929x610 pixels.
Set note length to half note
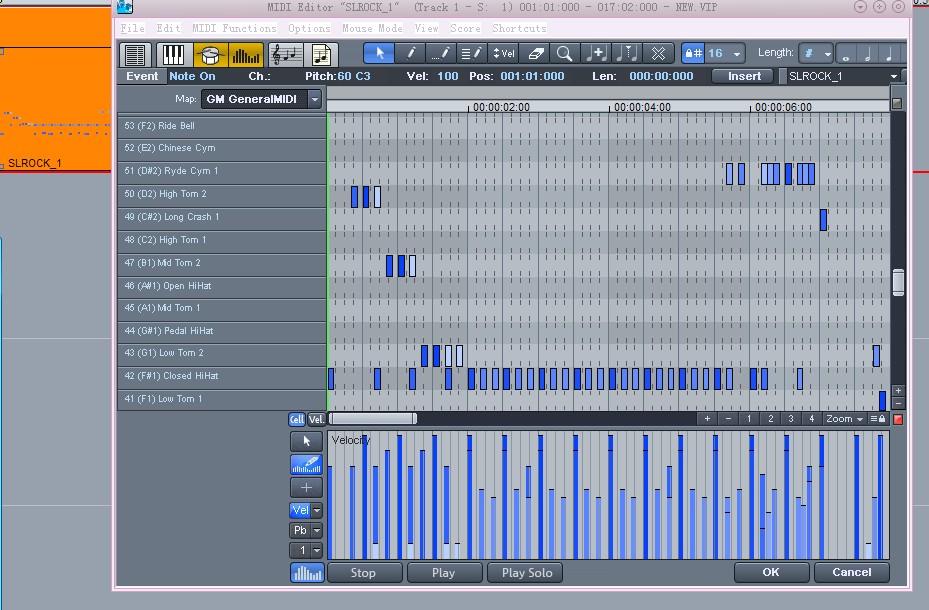click(867, 54)
